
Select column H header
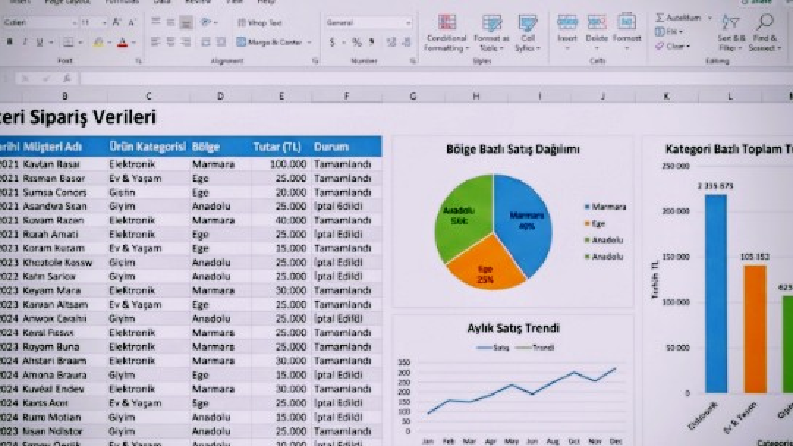[476, 96]
